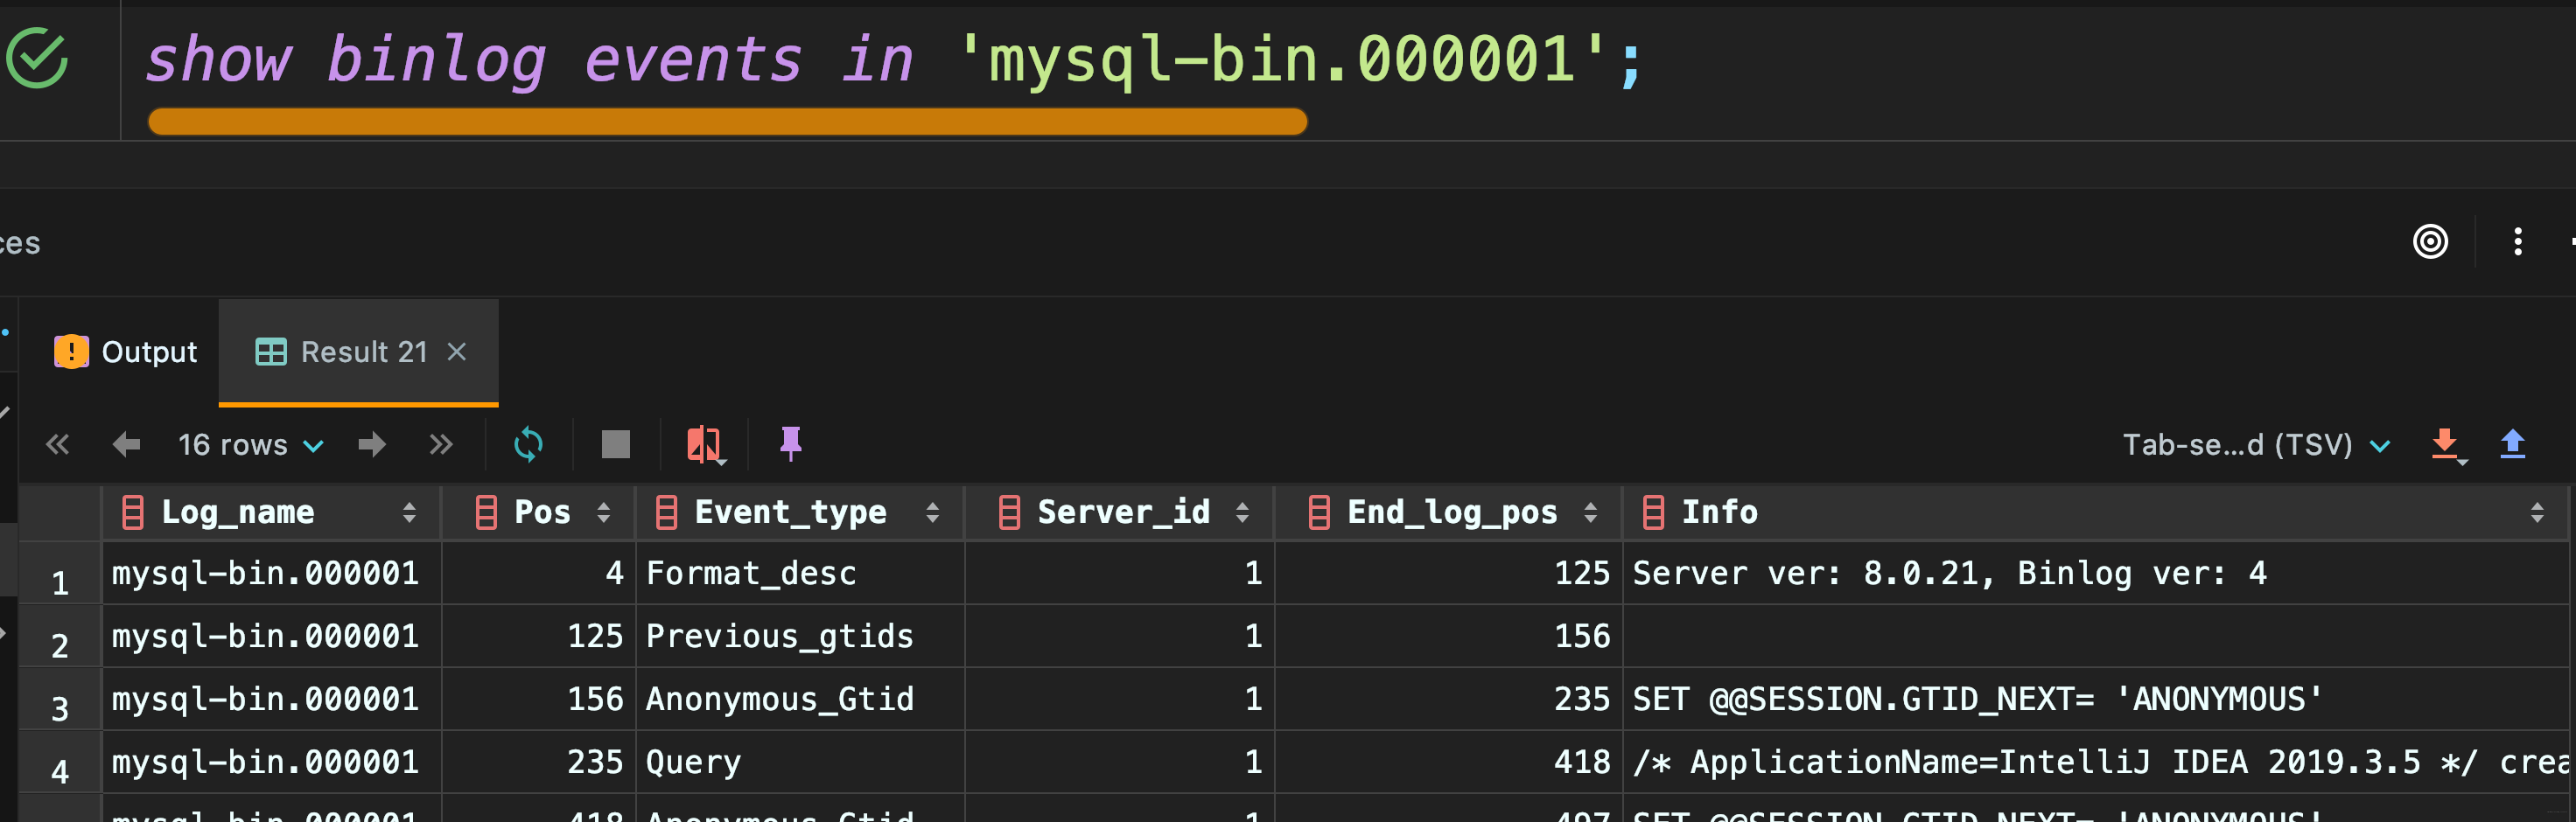2576x822 pixels.
Task: Click the stop/cancel square icon
Action: [x=616, y=444]
